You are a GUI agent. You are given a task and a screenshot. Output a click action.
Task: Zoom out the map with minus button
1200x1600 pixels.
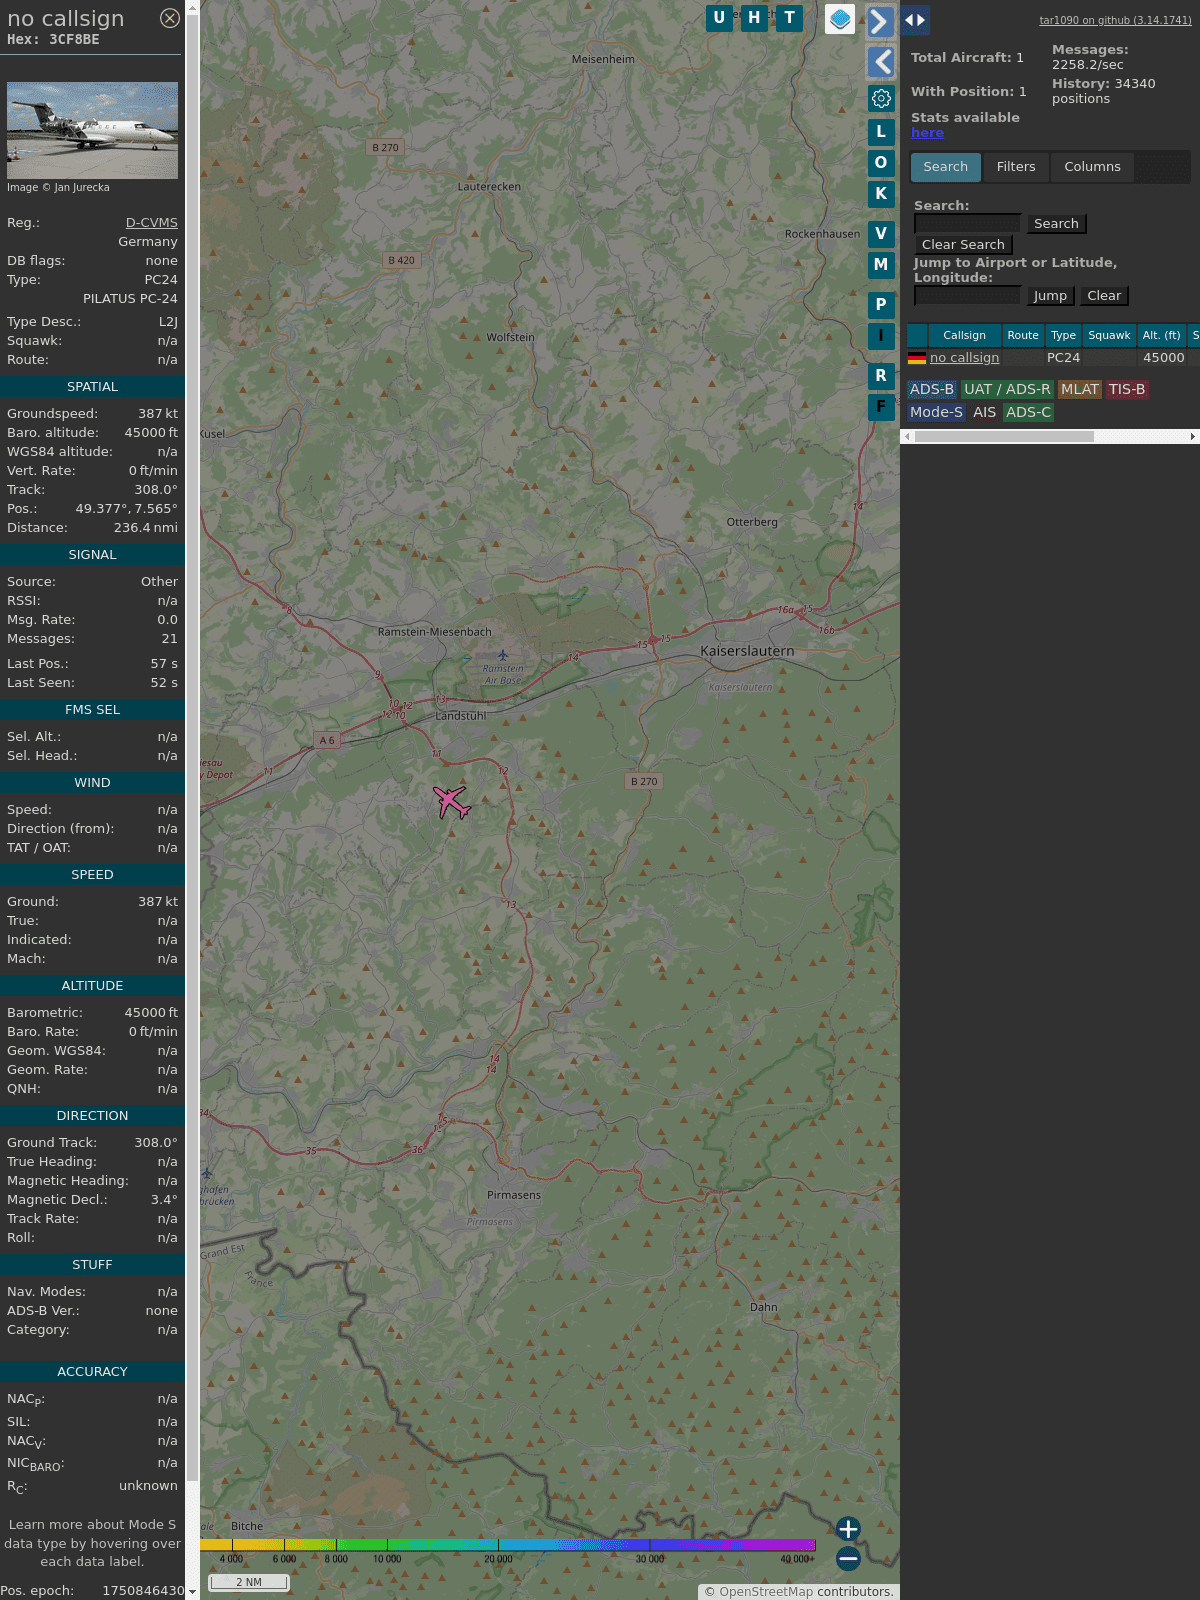848,1558
